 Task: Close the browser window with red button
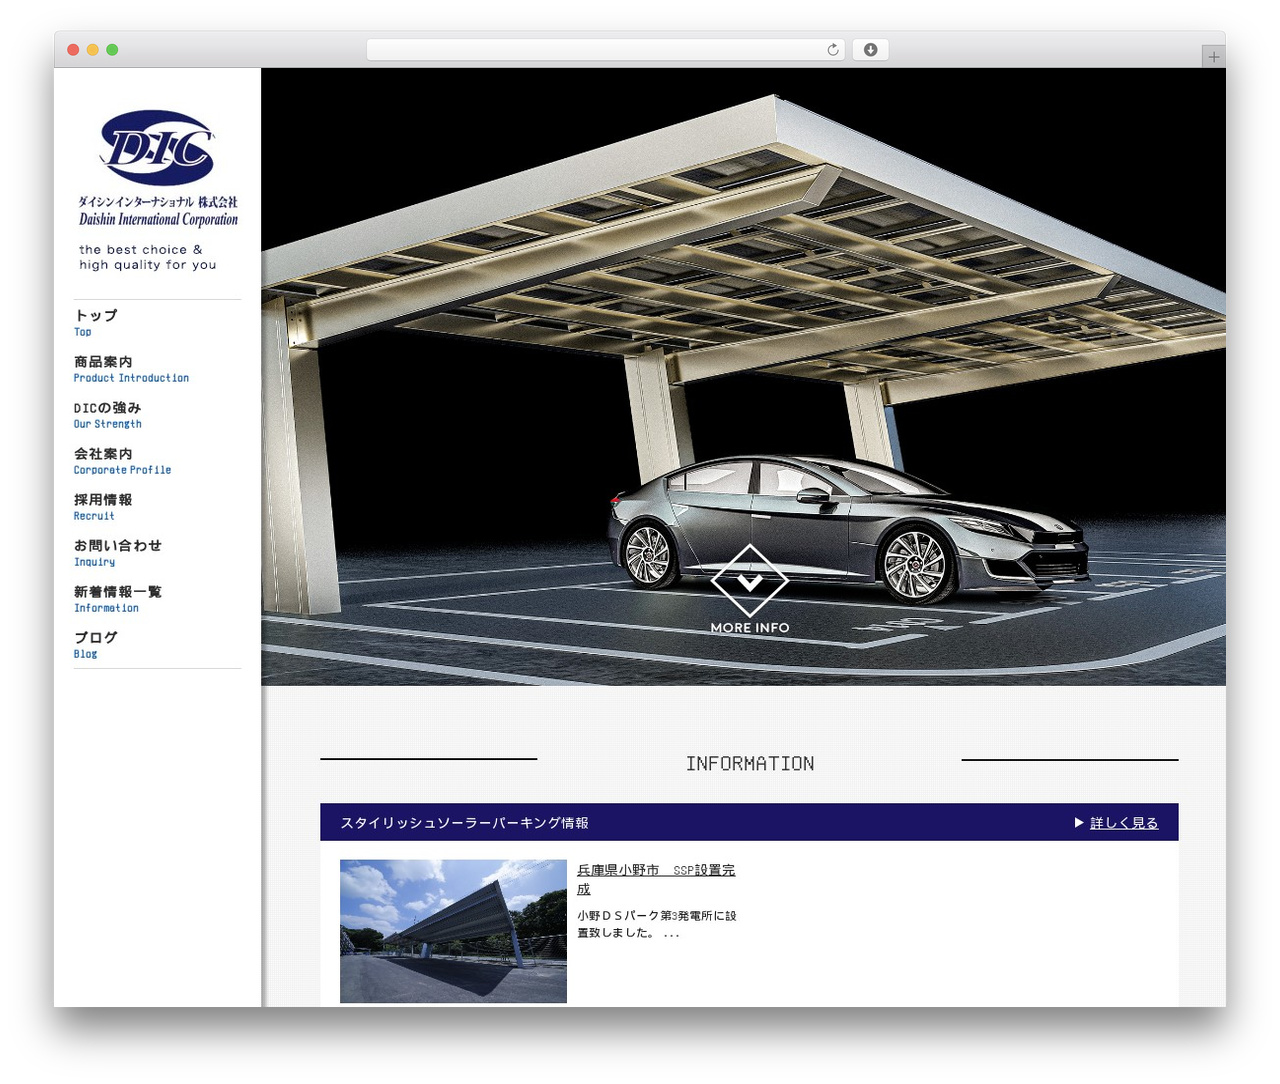pyautogui.click(x=73, y=50)
